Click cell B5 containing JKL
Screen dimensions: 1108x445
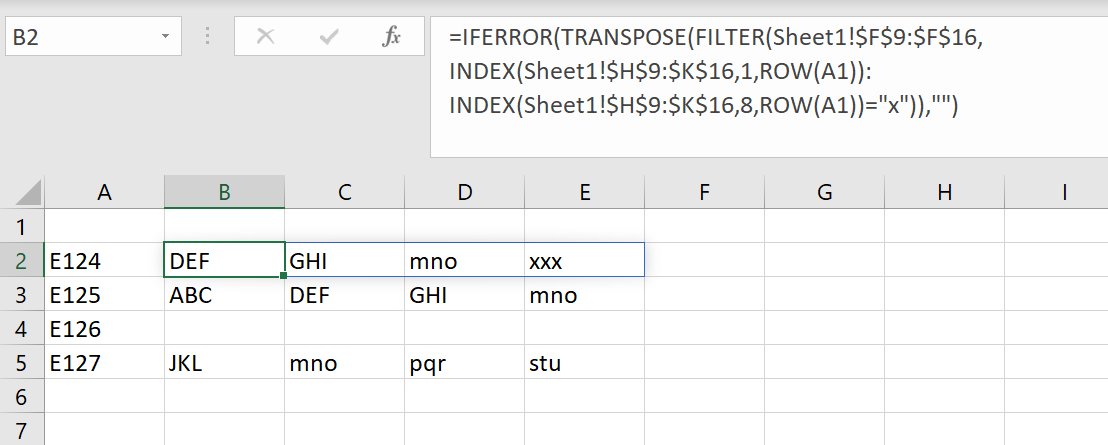tap(224, 364)
